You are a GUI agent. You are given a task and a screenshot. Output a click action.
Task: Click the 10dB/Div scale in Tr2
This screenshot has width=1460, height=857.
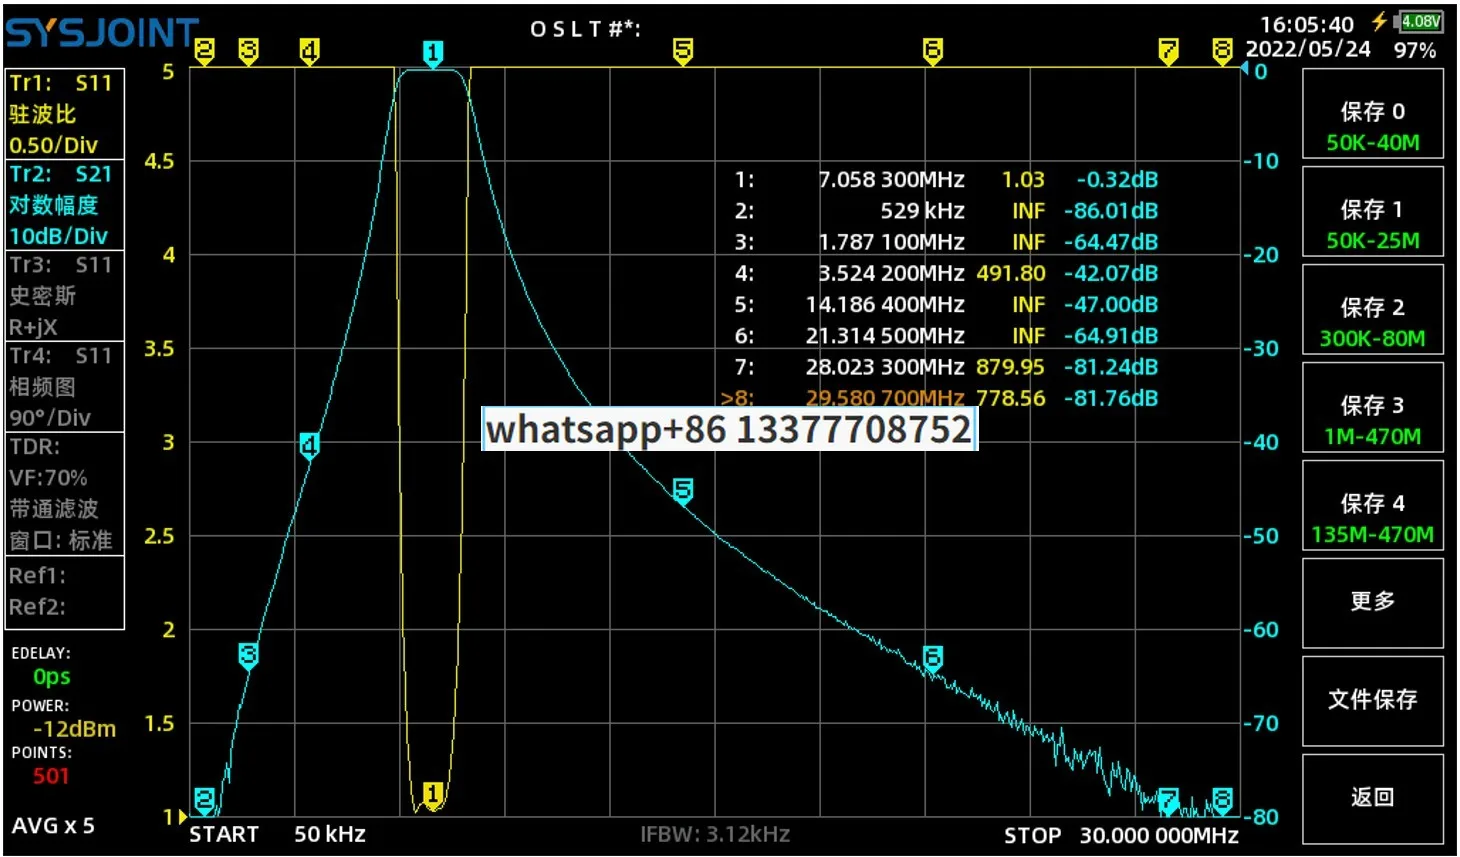tap(58, 236)
